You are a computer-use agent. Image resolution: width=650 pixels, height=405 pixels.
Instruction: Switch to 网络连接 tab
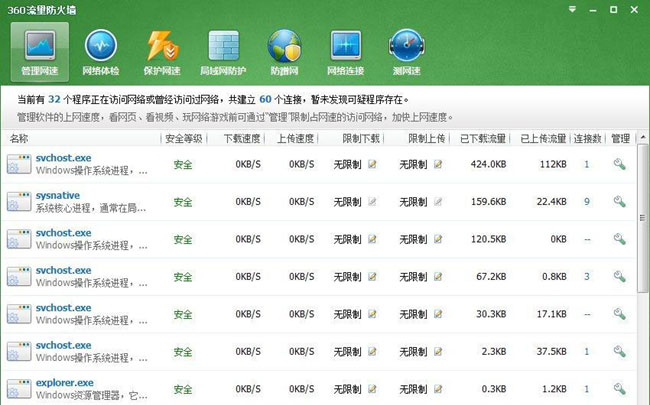(x=346, y=52)
